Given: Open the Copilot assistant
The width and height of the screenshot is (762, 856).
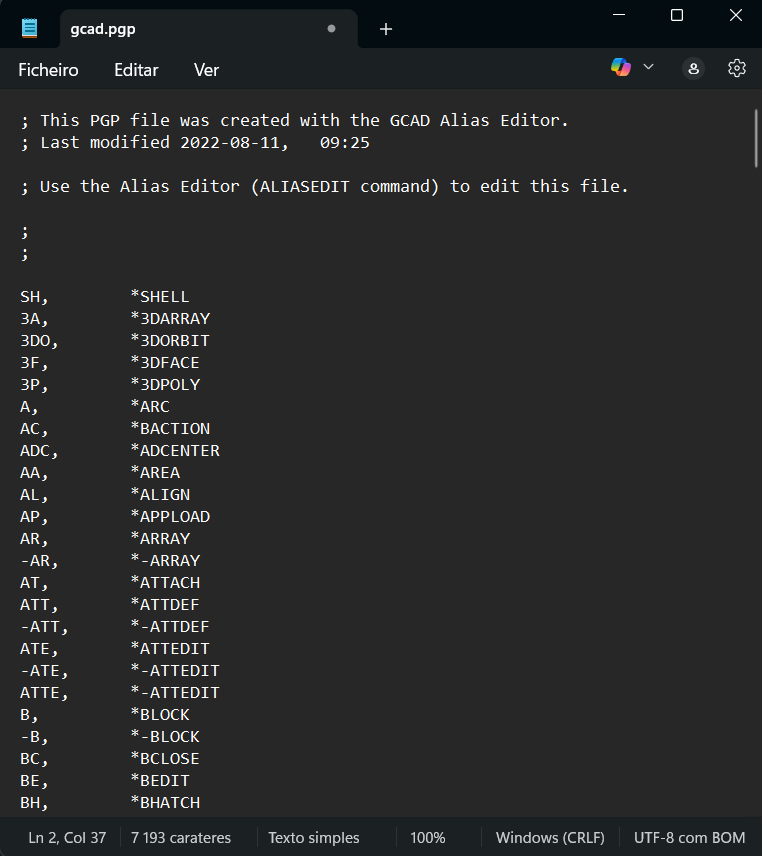Looking at the screenshot, I should click(x=622, y=66).
